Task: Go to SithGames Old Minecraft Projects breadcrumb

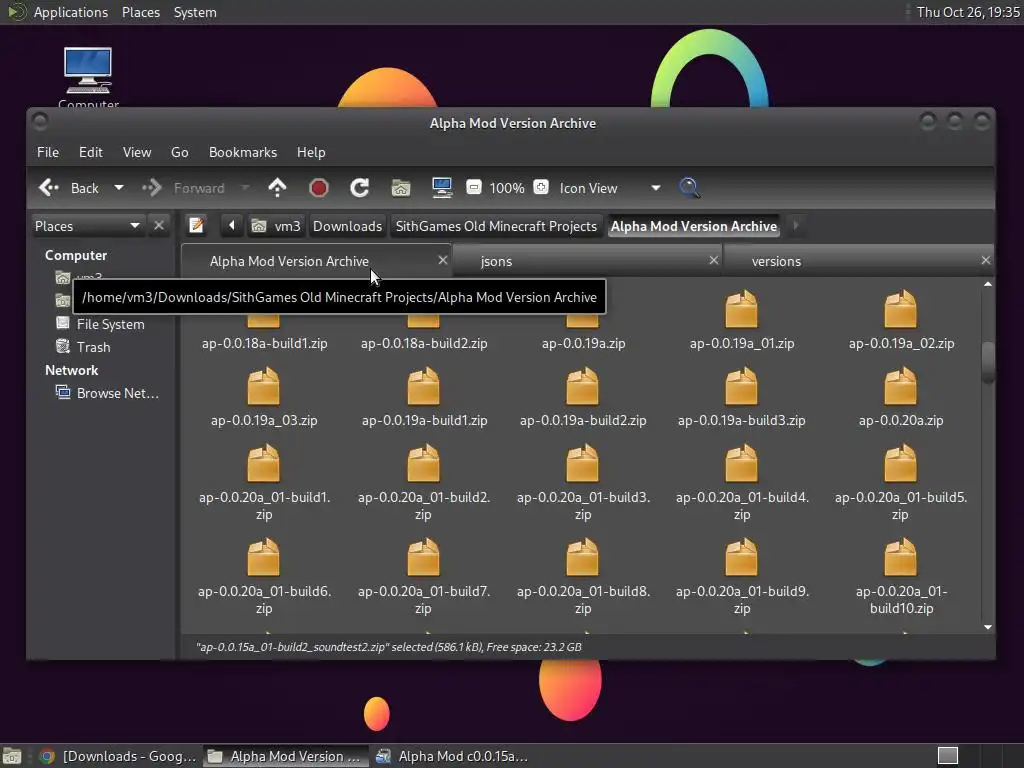Action: [x=496, y=226]
